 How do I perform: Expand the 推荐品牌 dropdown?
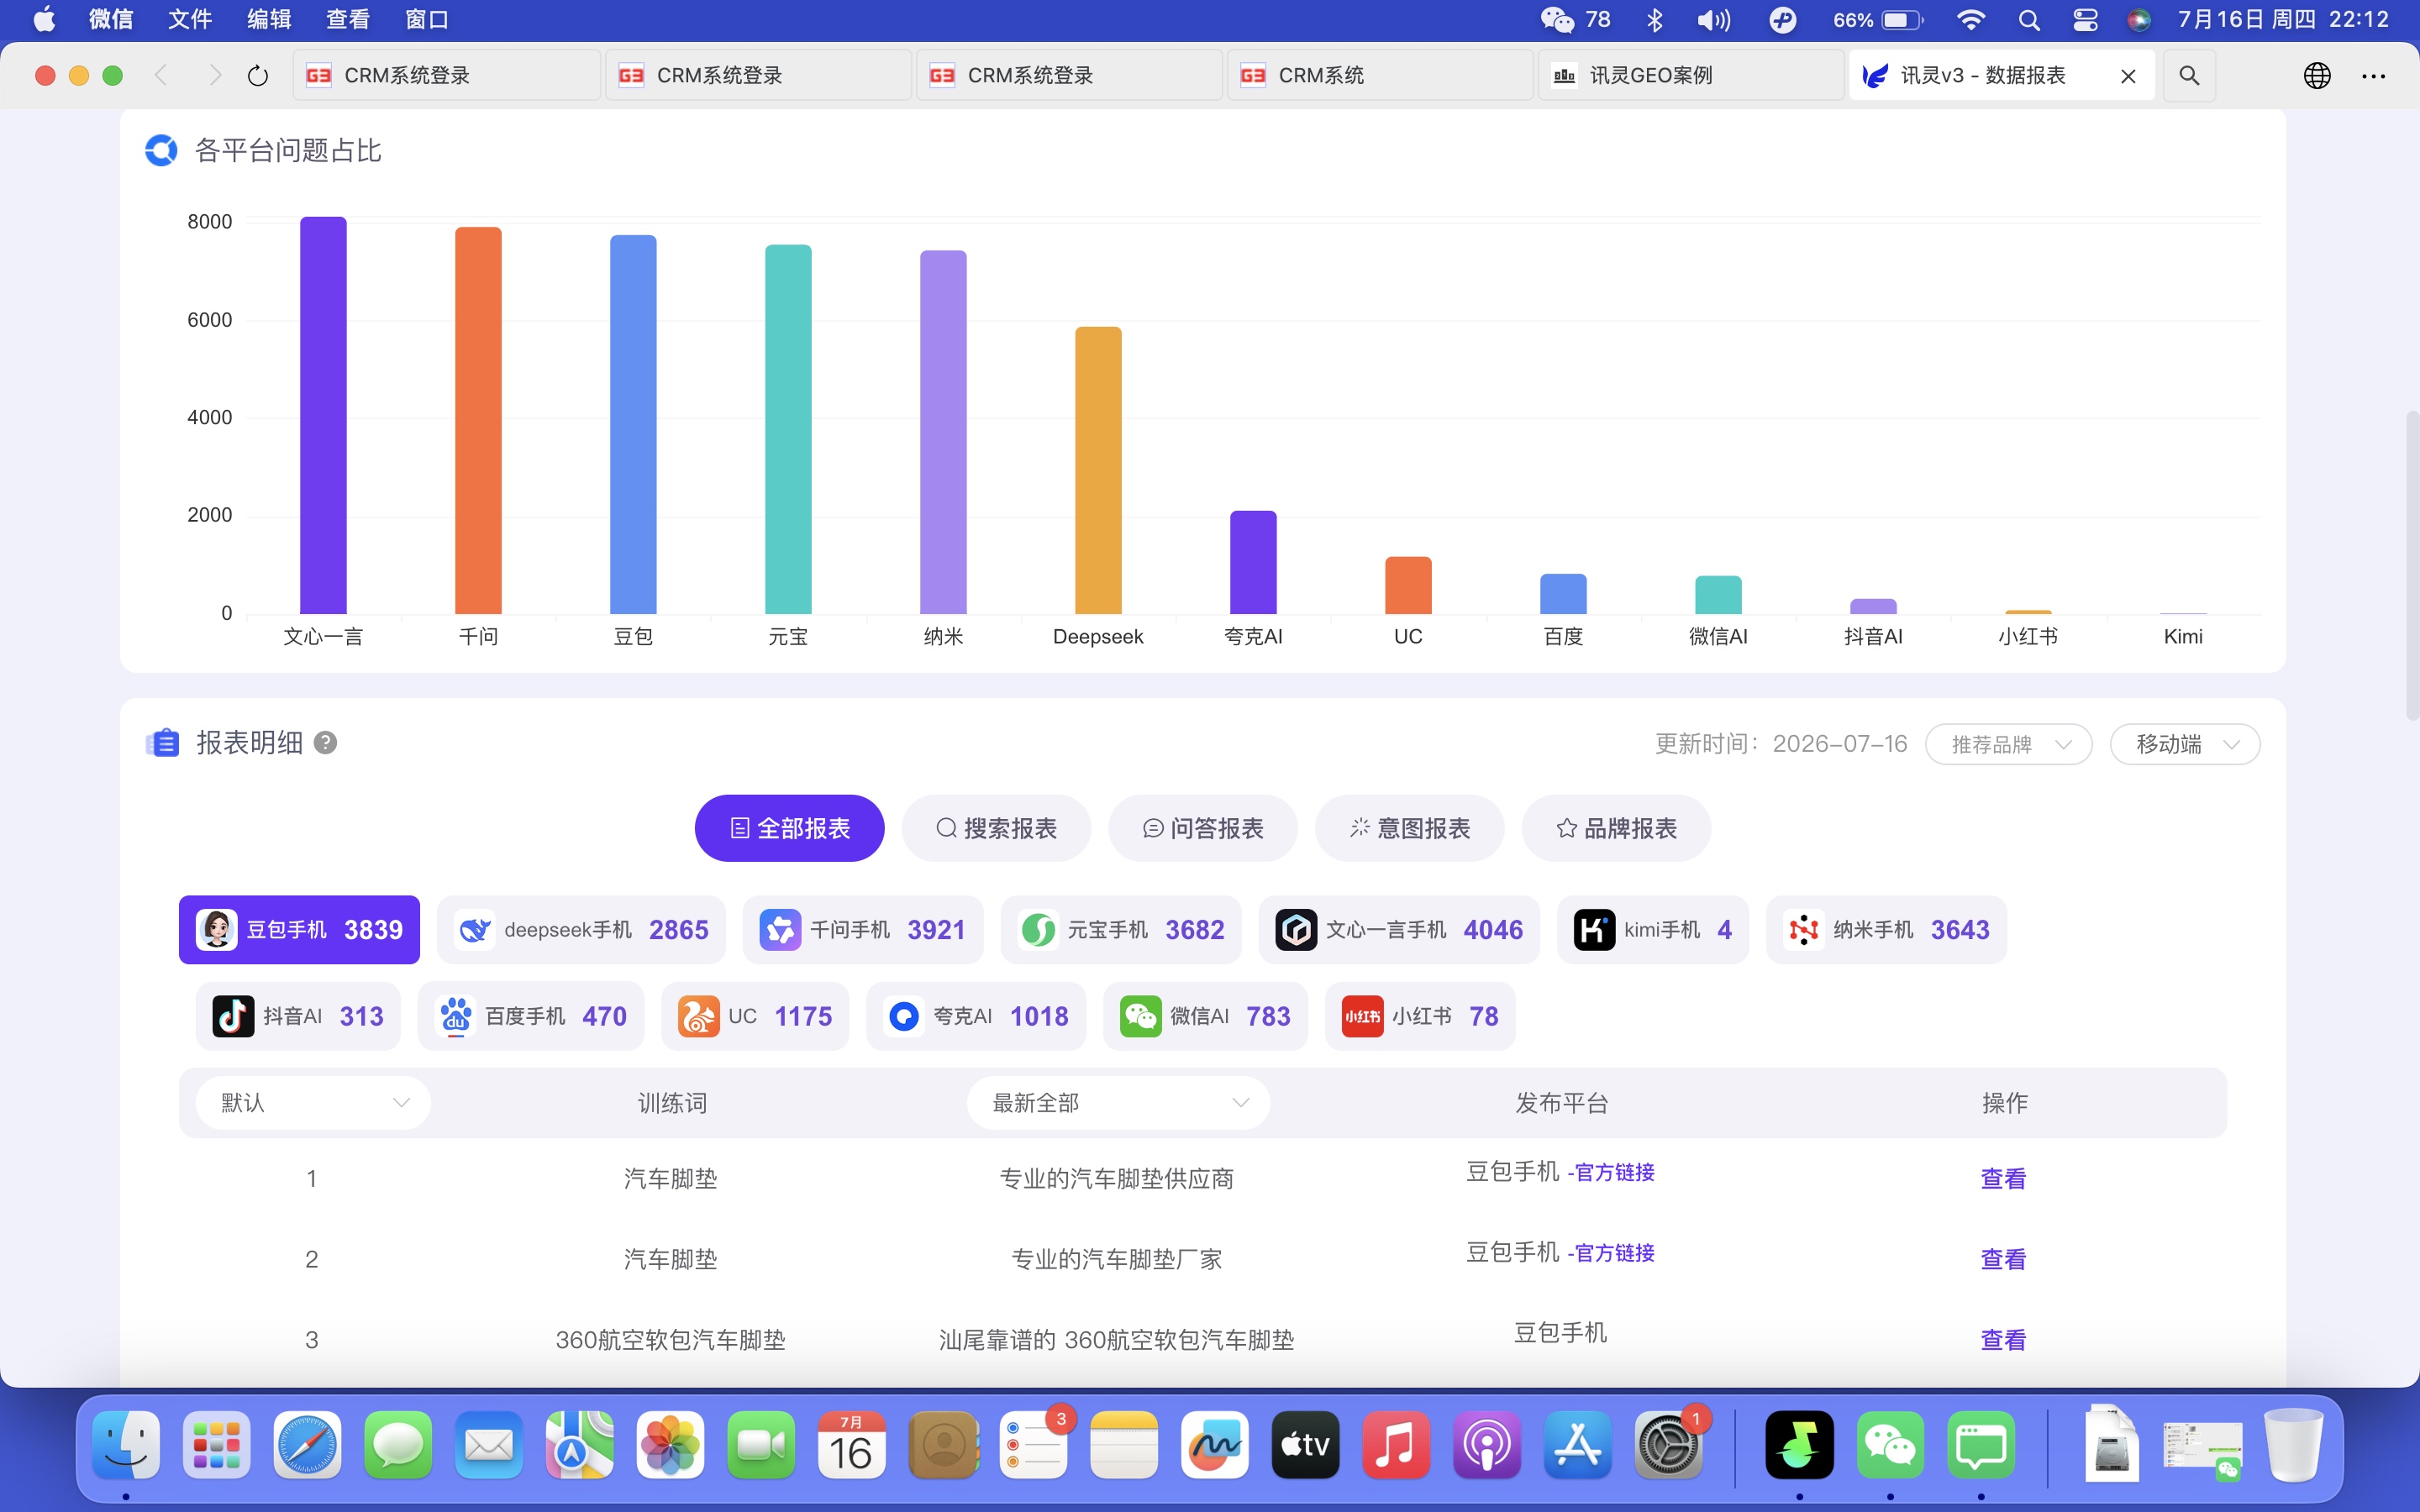[x=2009, y=744]
